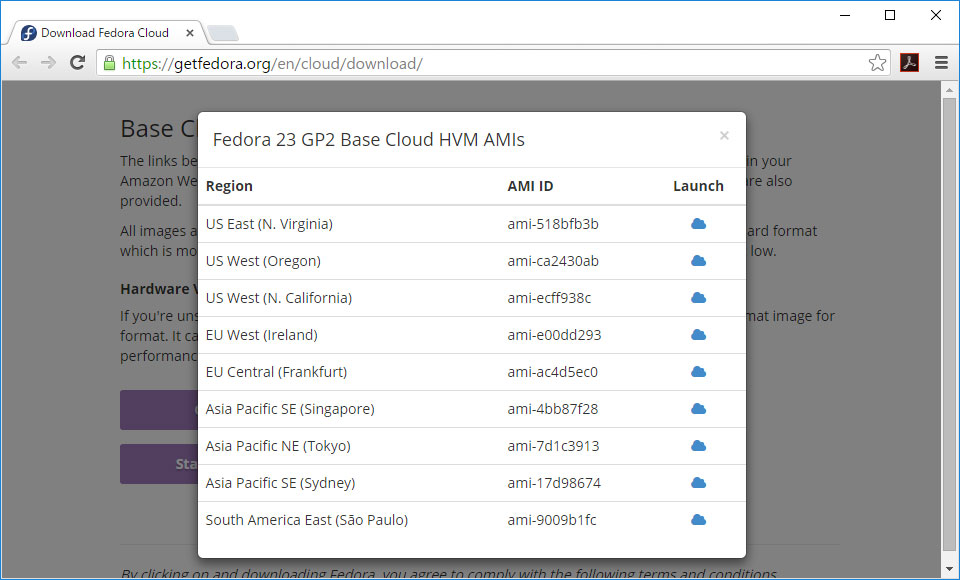Select AMI ID ami-ecff938c

coord(549,298)
